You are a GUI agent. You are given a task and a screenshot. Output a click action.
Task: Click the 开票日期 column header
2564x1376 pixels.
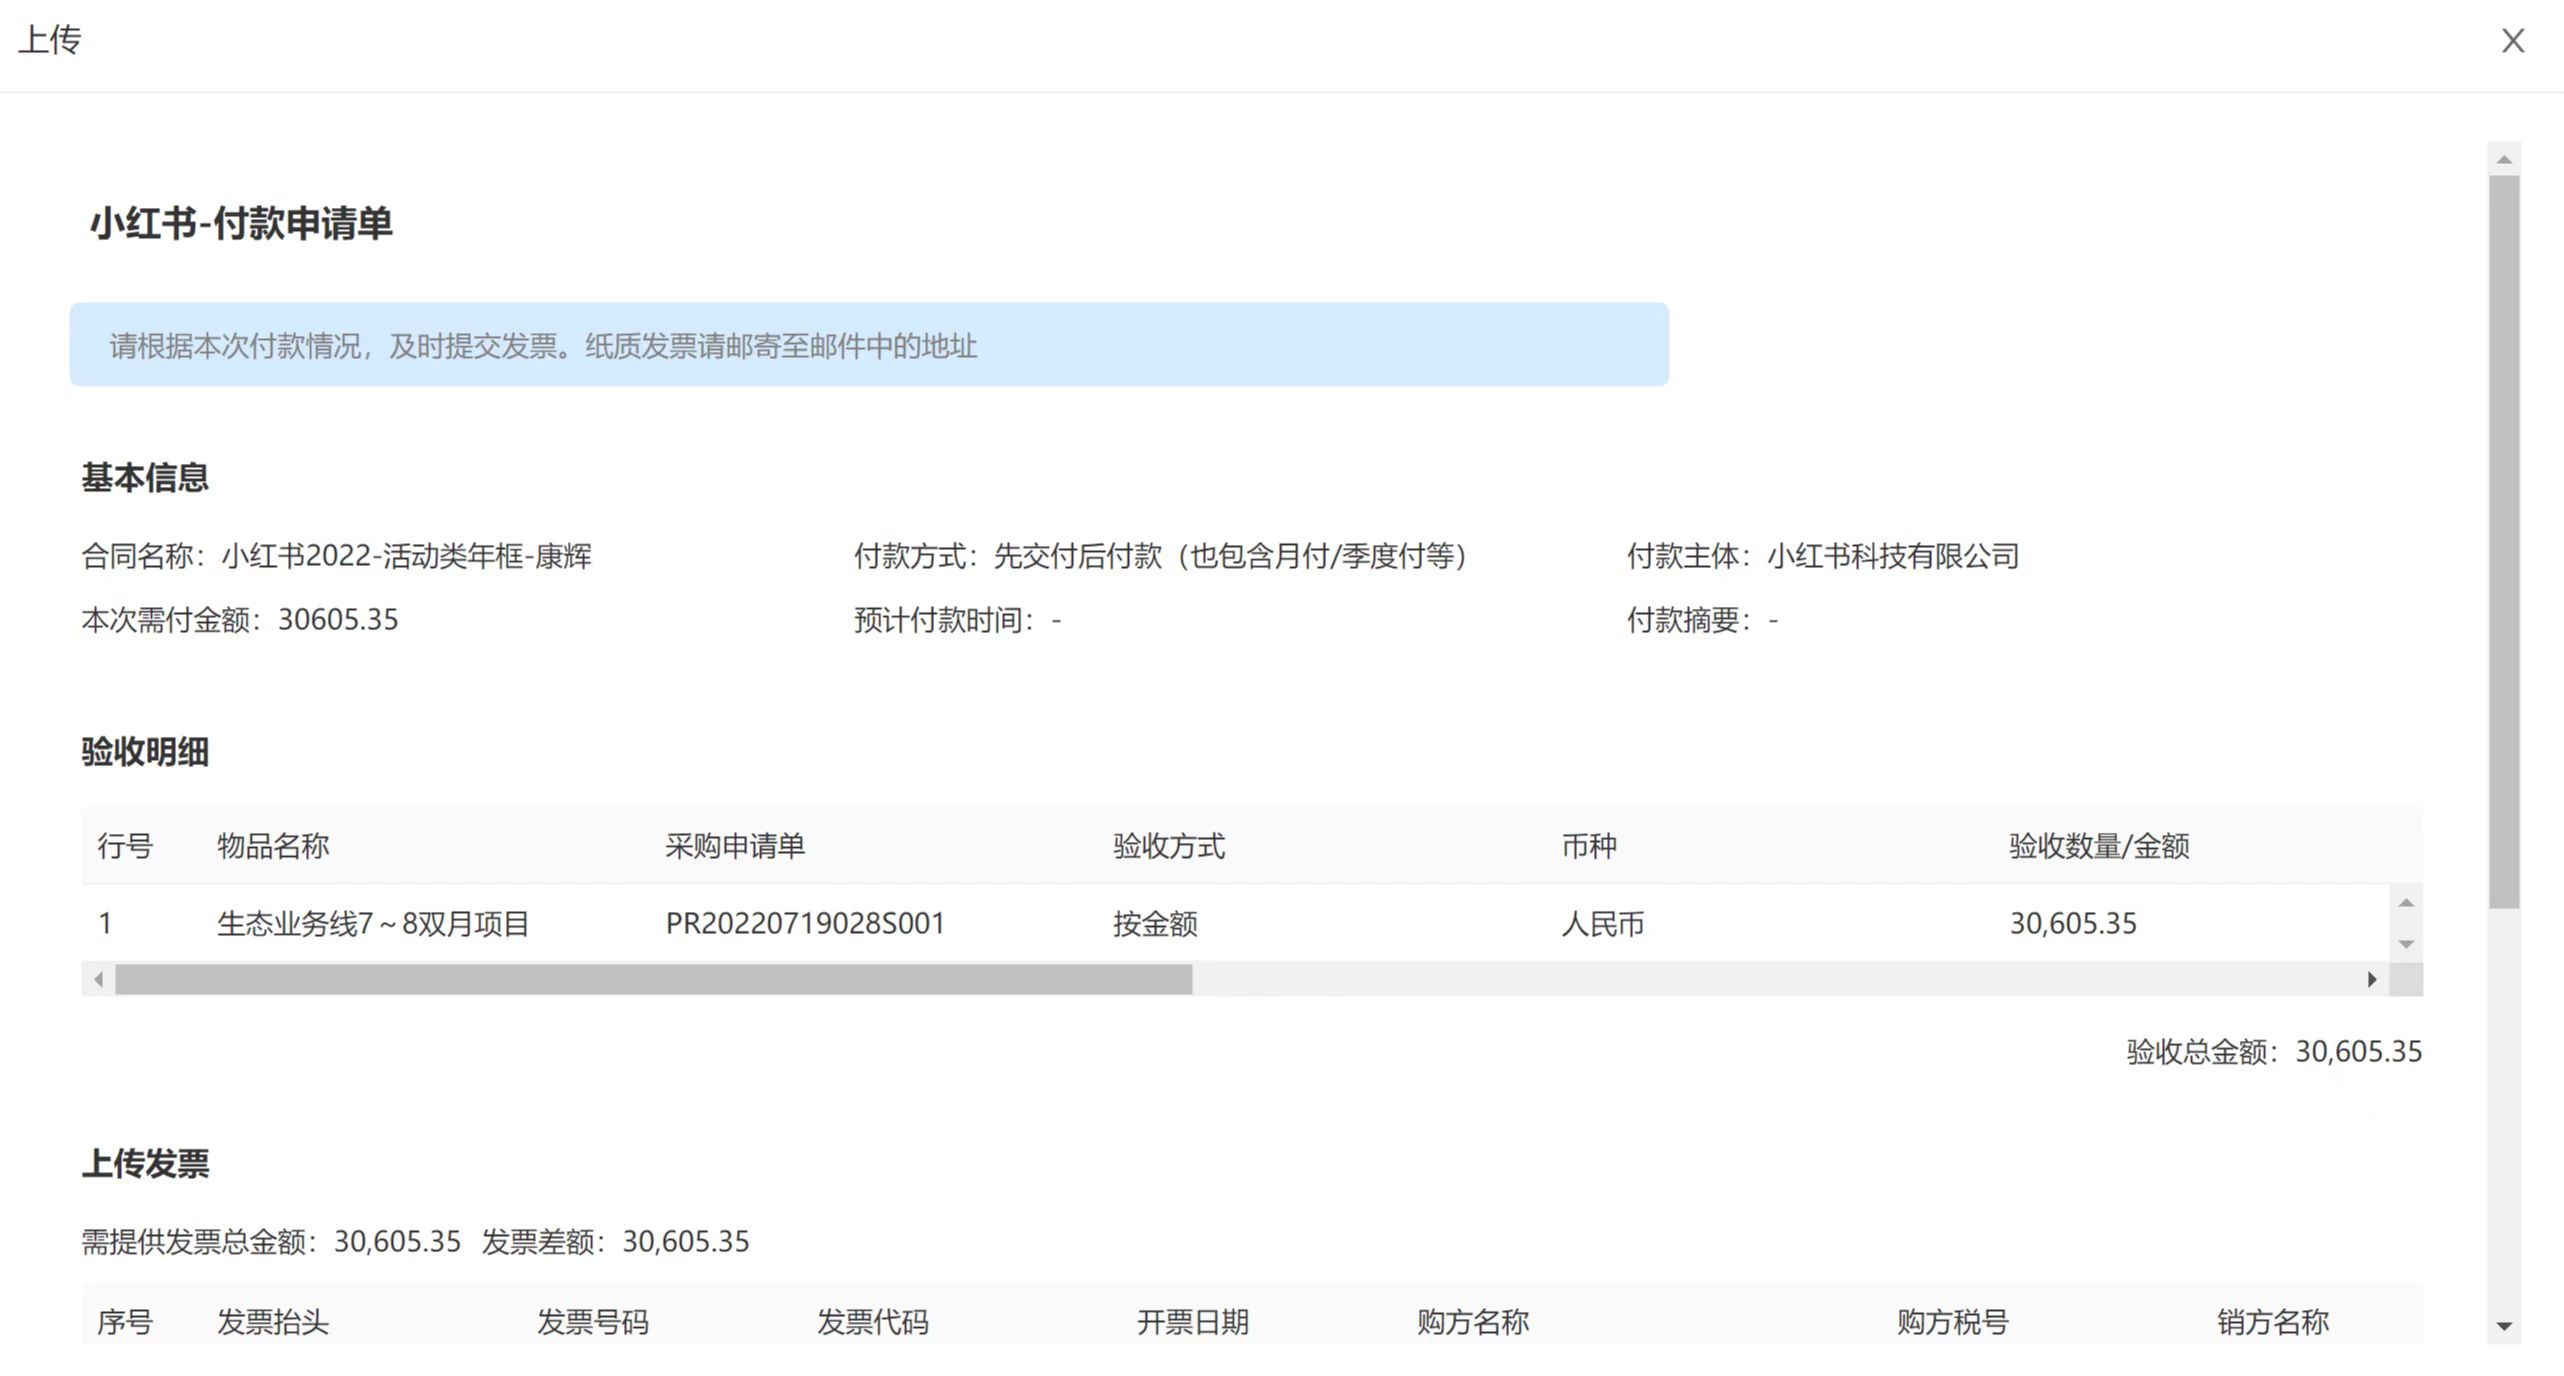pyautogui.click(x=1192, y=1322)
